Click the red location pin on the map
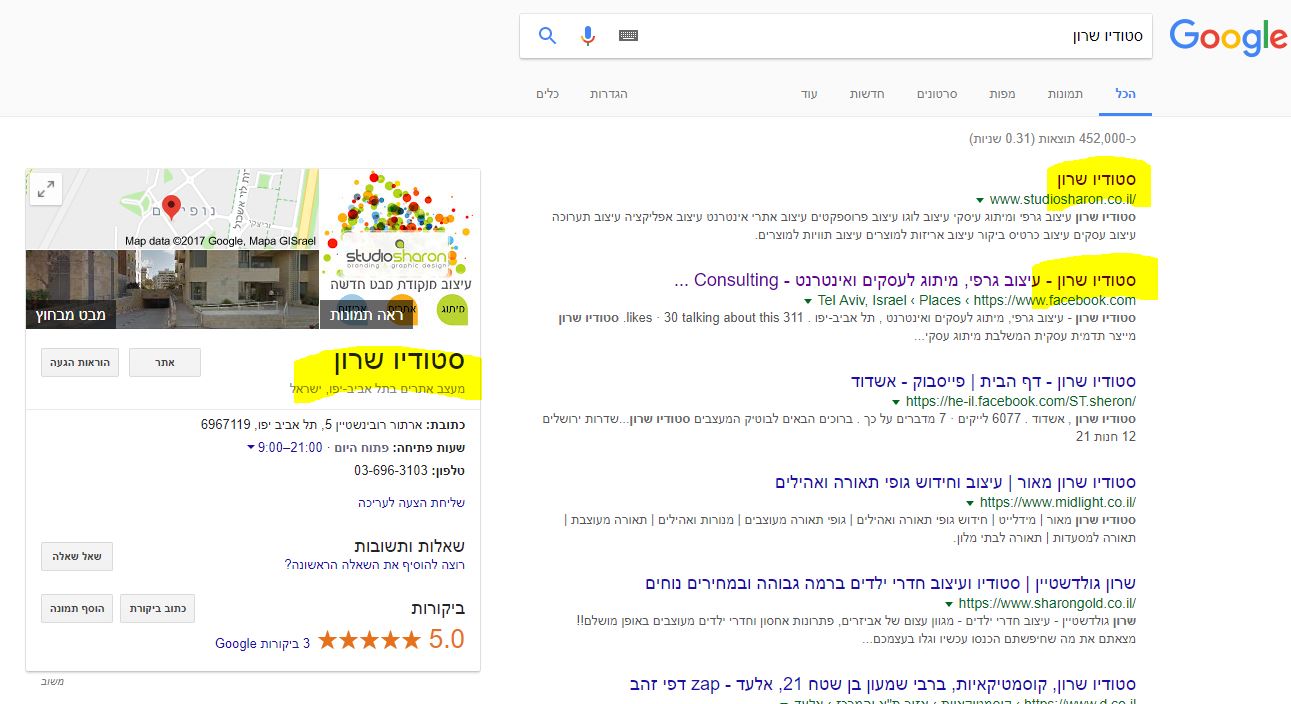 pyautogui.click(x=171, y=207)
